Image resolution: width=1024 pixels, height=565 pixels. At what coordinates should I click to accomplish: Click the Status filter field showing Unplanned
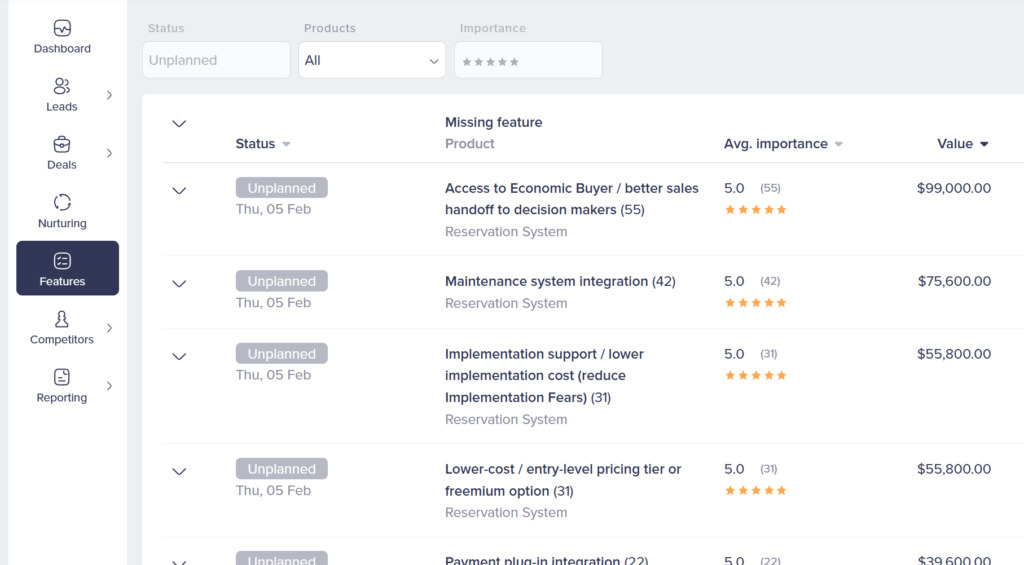tap(216, 60)
